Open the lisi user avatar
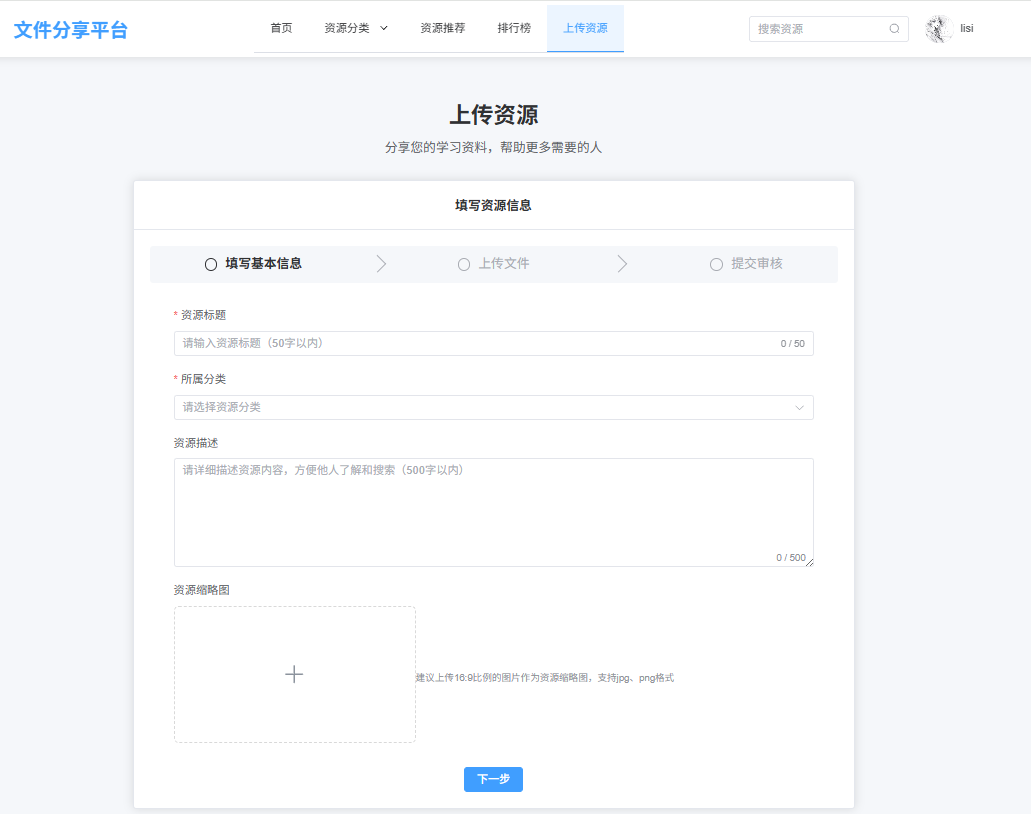Viewport: 1031px width, 814px height. tap(937, 28)
